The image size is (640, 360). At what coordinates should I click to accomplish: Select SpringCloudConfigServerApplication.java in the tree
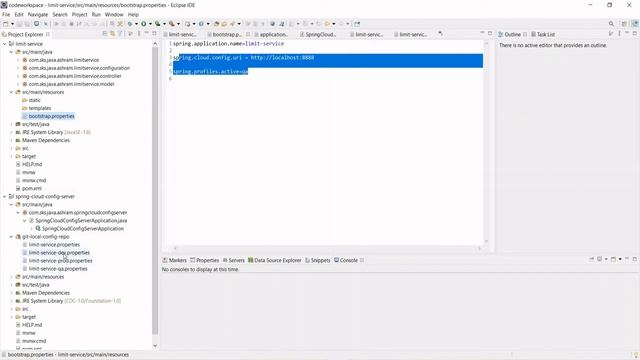[81, 220]
